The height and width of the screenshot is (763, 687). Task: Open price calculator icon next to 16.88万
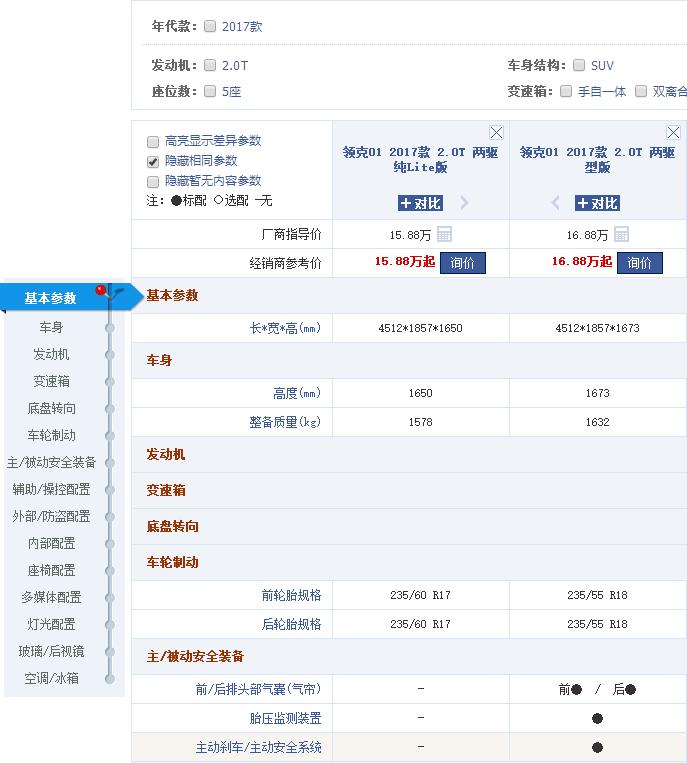pos(621,234)
